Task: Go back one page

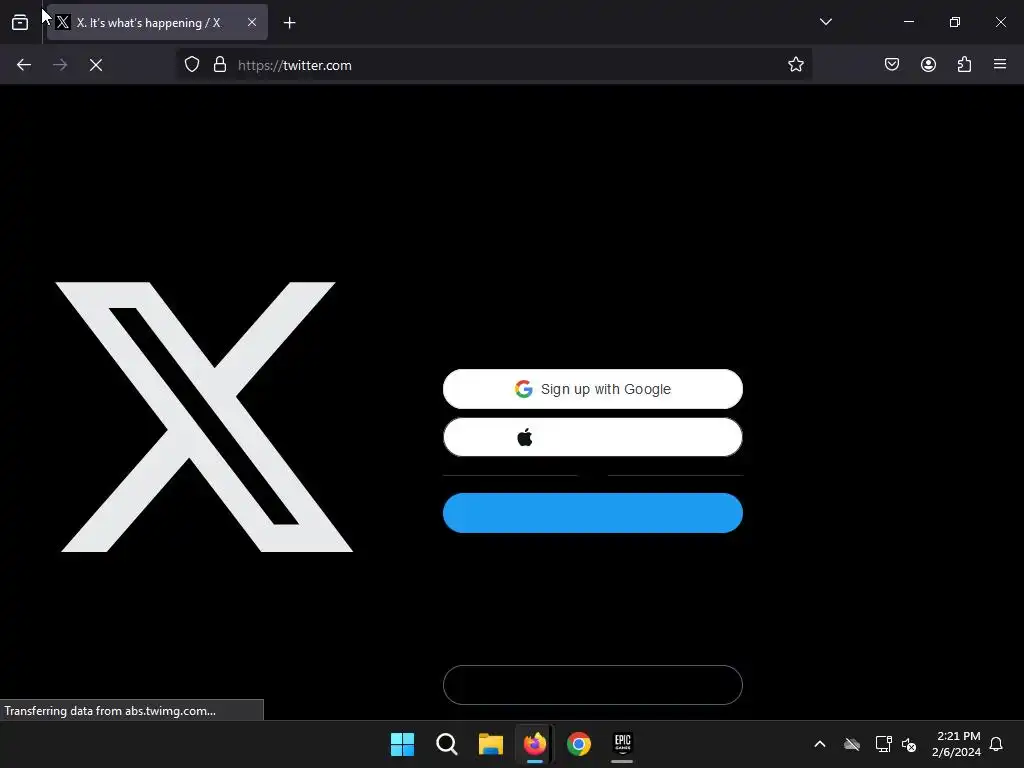Action: tap(24, 65)
